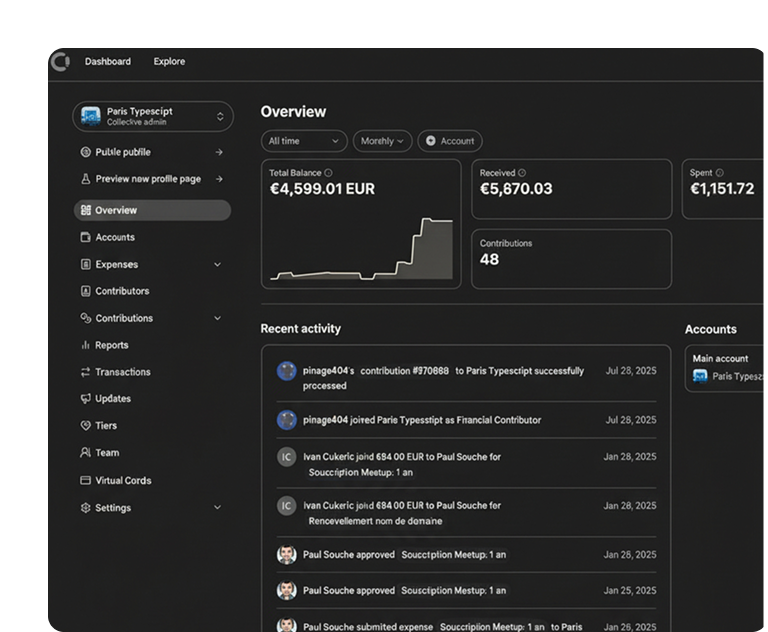Click the Transactions arrows icon
768x632 pixels.
pyautogui.click(x=86, y=372)
